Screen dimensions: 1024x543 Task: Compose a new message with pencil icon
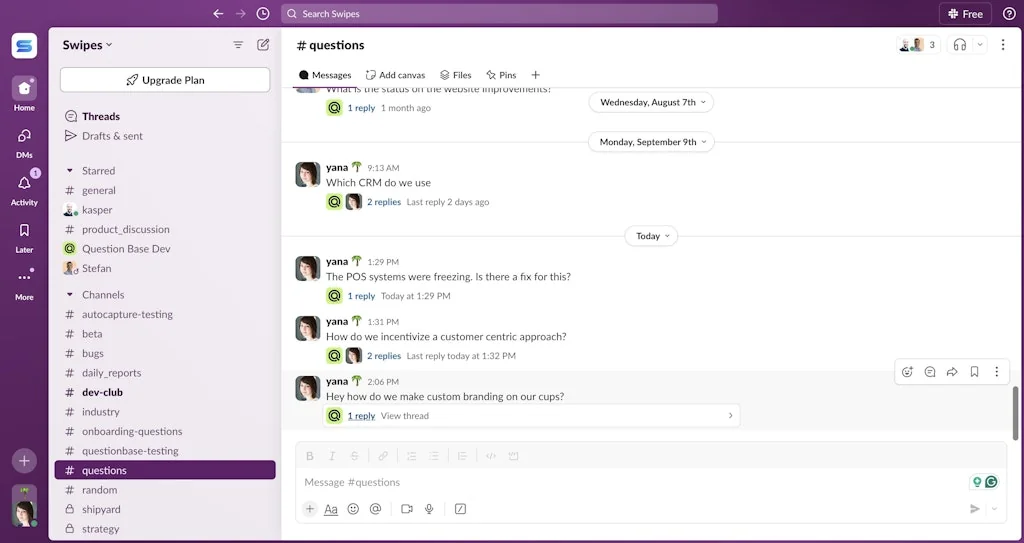pos(263,45)
